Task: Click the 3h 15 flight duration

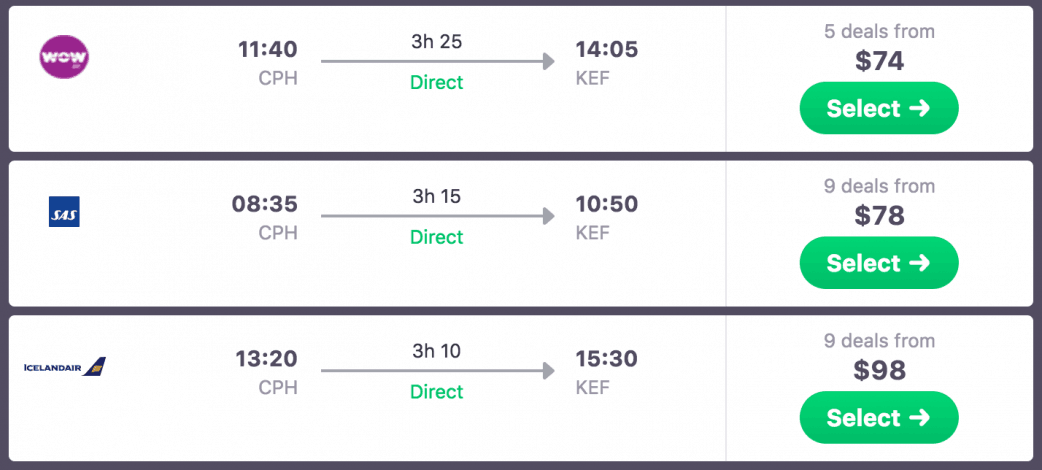Action: 437,196
